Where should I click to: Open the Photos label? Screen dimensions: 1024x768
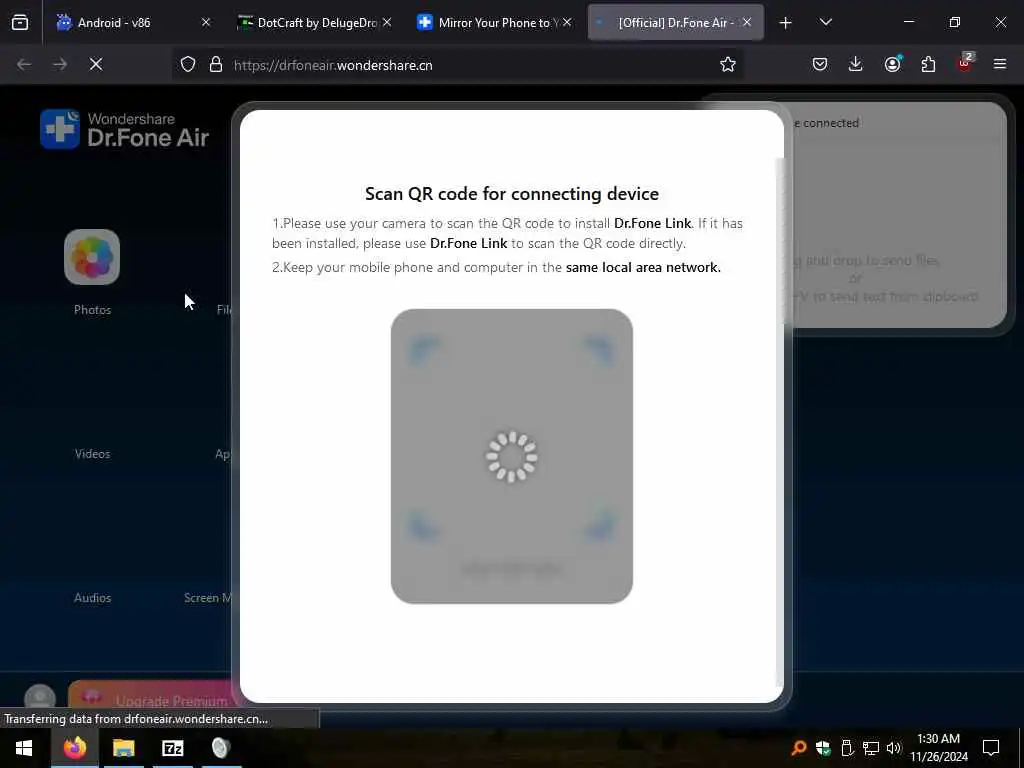[92, 310]
